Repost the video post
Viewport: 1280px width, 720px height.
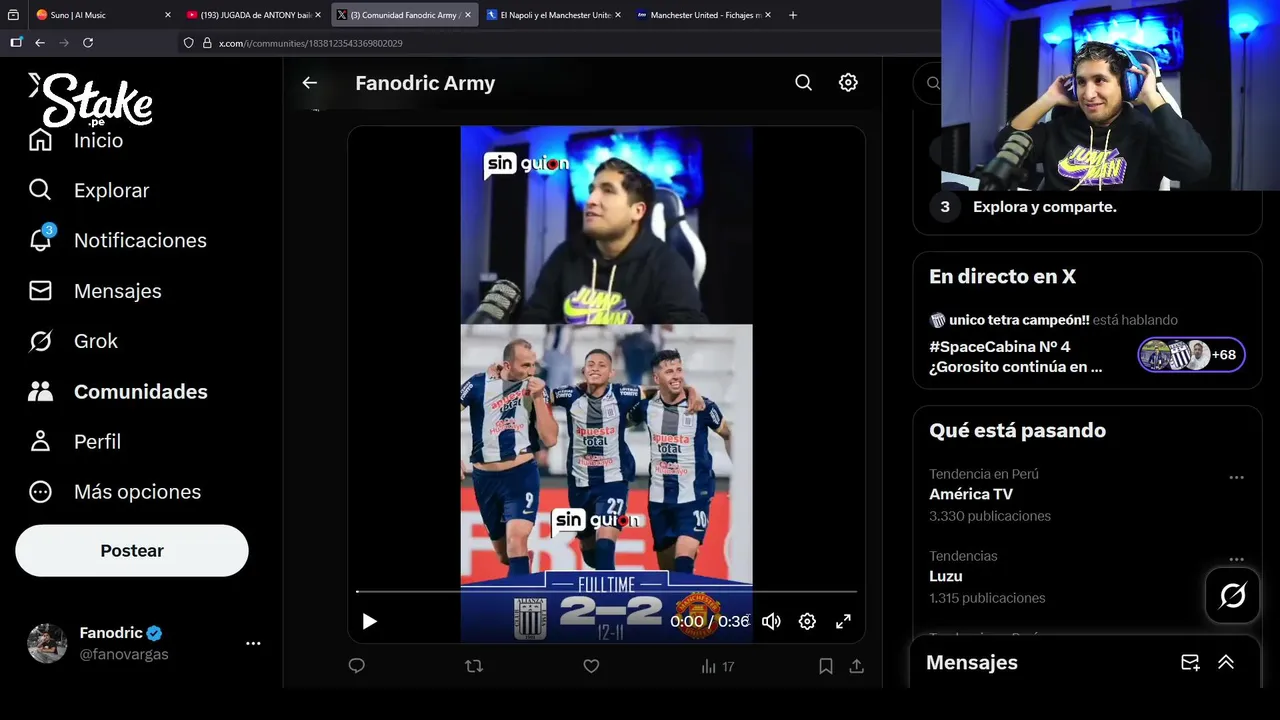[474, 666]
